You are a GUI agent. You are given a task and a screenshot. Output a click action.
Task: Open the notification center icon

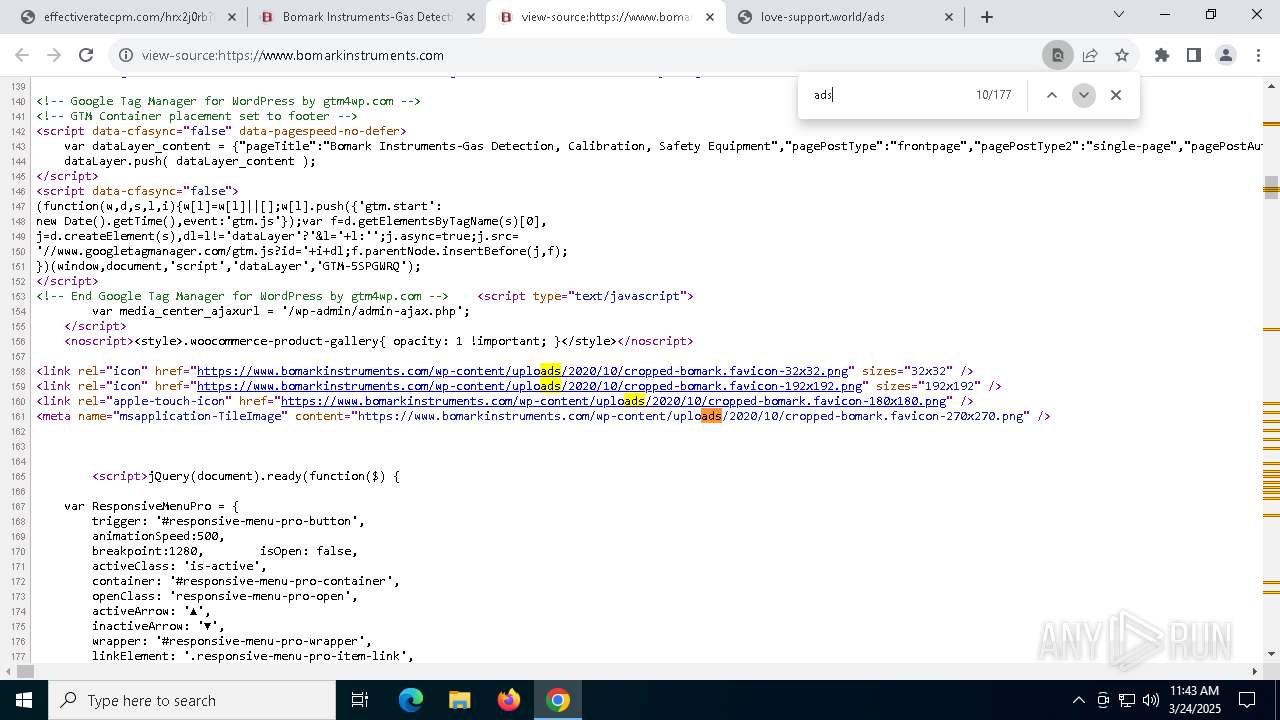point(1247,700)
